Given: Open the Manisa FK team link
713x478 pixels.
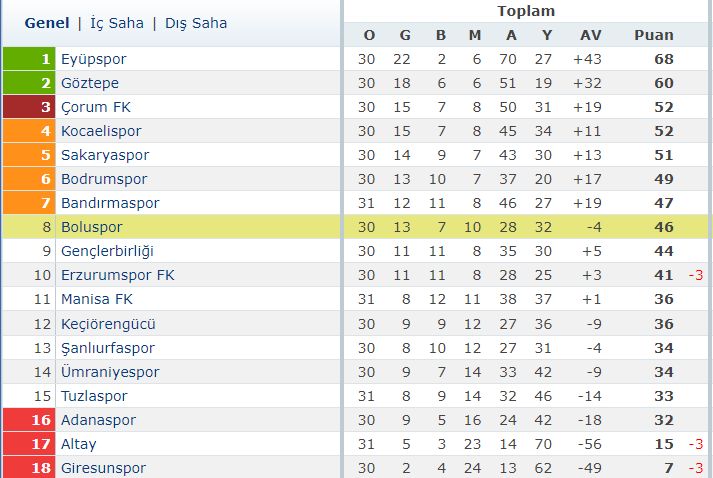Looking at the screenshot, I should [x=97, y=299].
